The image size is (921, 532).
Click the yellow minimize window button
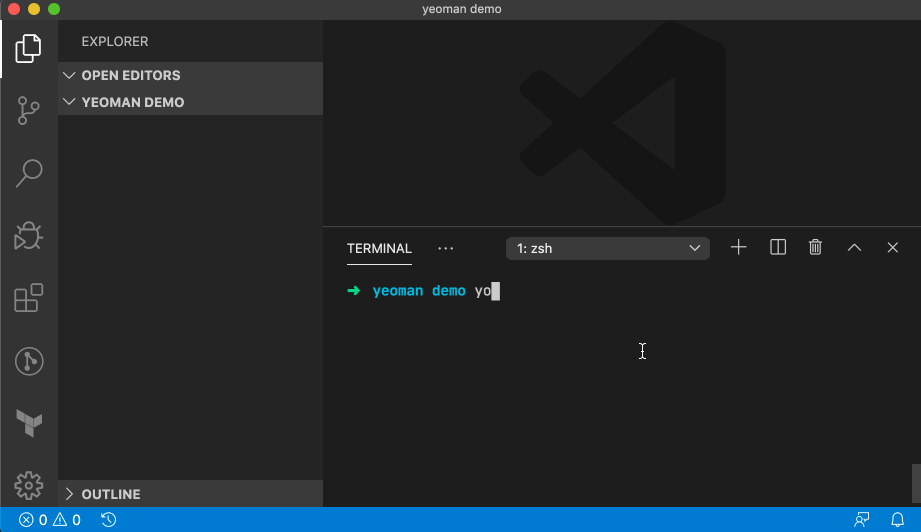point(34,9)
